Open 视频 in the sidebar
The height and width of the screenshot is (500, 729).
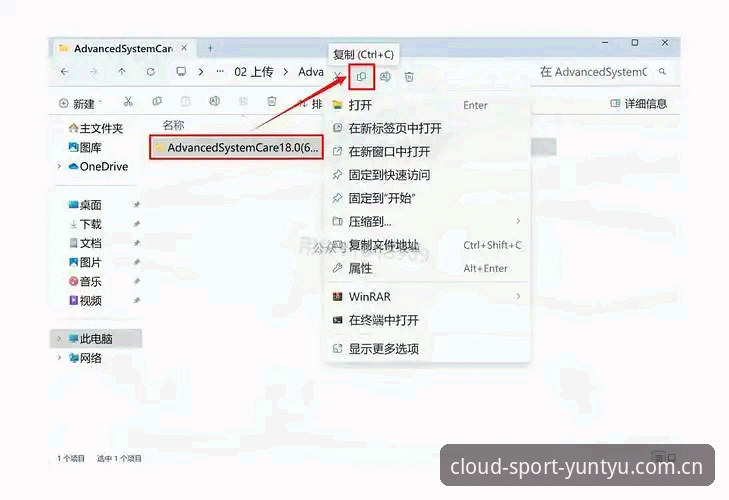tap(85, 301)
